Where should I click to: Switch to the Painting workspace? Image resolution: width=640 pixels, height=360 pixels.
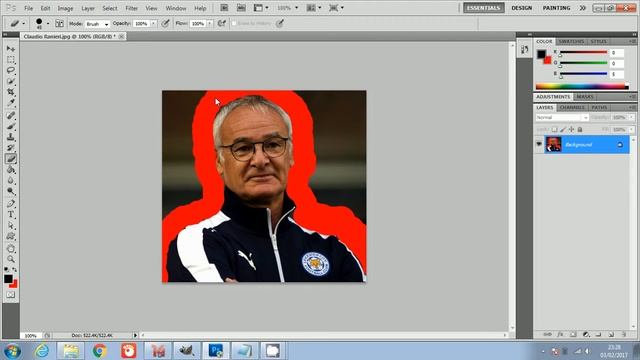[556, 8]
